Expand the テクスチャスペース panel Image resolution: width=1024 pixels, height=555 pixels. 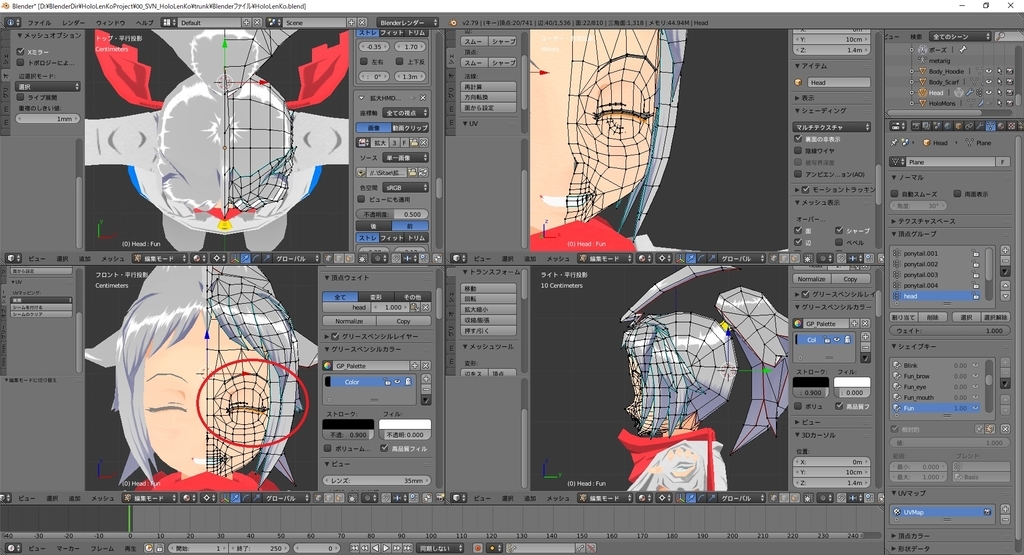894,221
